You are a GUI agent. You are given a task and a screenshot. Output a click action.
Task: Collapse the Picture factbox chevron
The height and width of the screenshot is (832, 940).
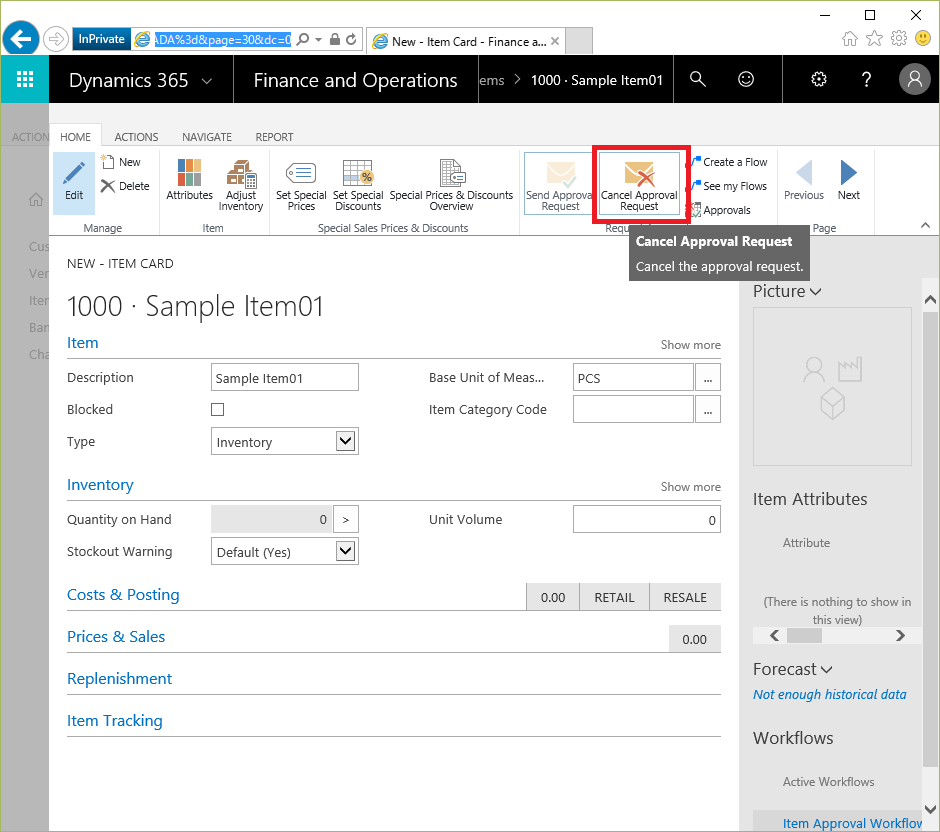tap(815, 292)
